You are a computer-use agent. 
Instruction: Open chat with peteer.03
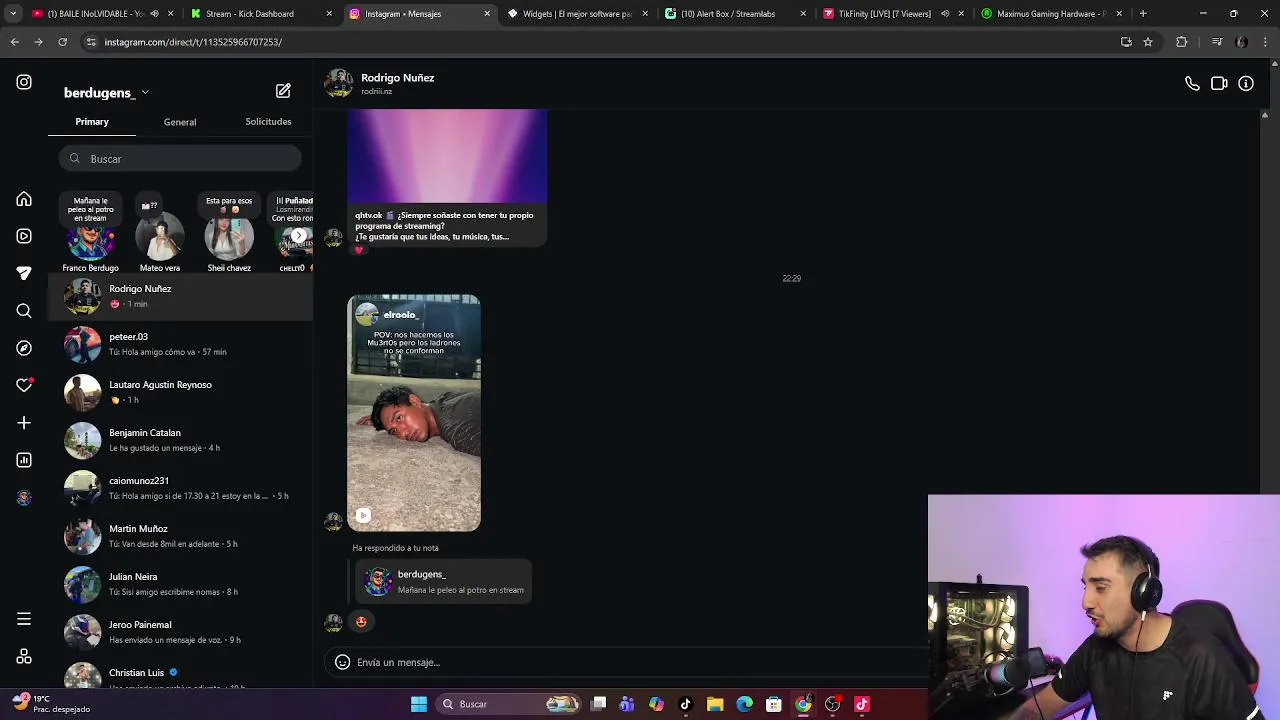point(180,344)
